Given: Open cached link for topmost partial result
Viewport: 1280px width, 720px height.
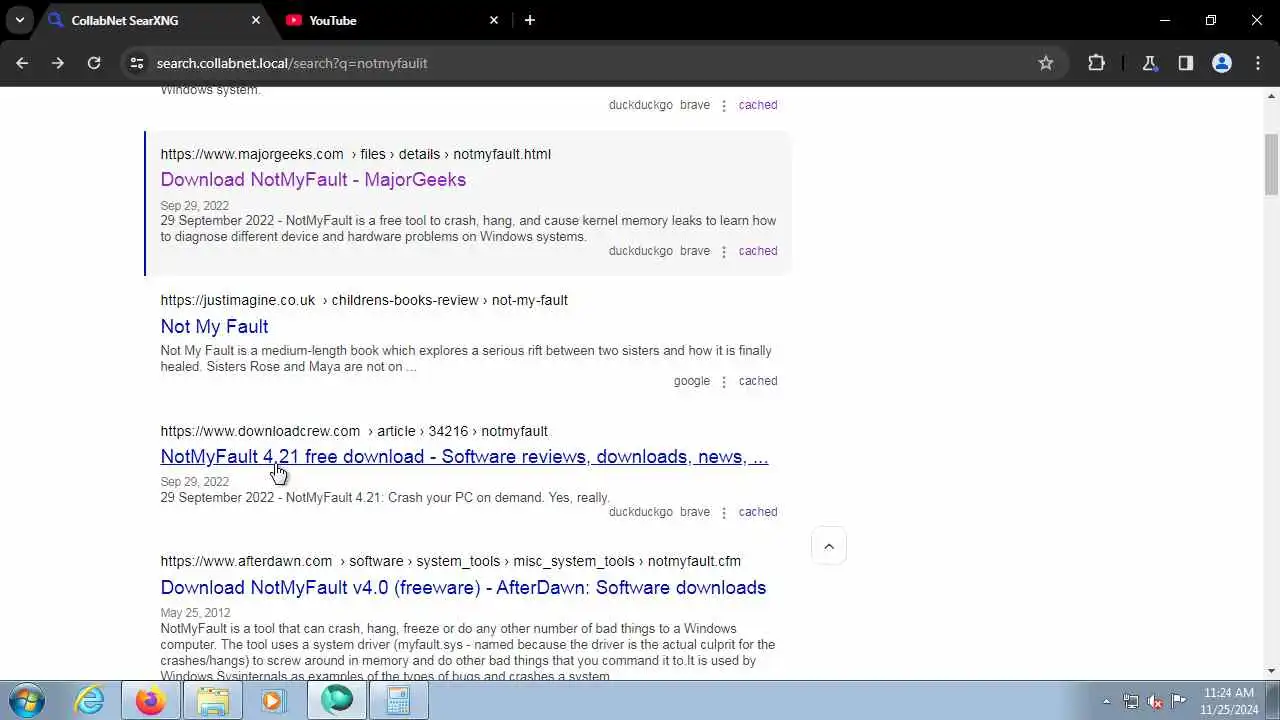Looking at the screenshot, I should click(758, 105).
